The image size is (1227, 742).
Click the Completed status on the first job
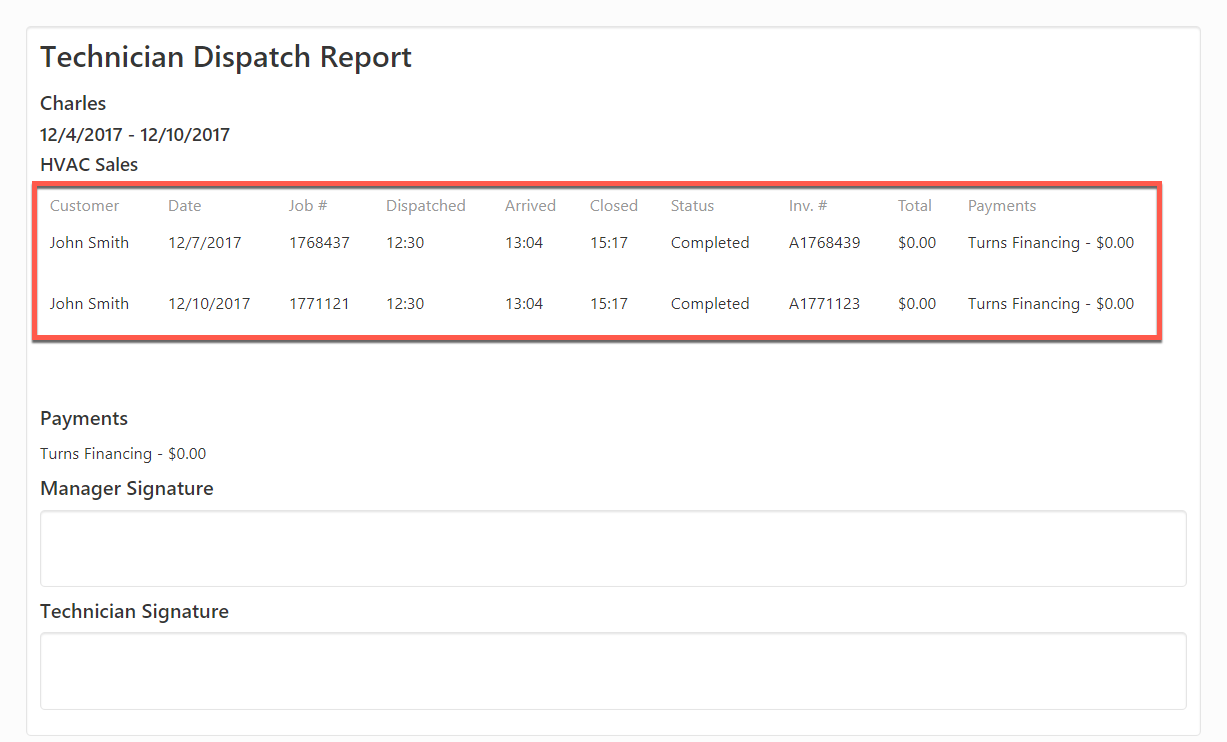(710, 242)
